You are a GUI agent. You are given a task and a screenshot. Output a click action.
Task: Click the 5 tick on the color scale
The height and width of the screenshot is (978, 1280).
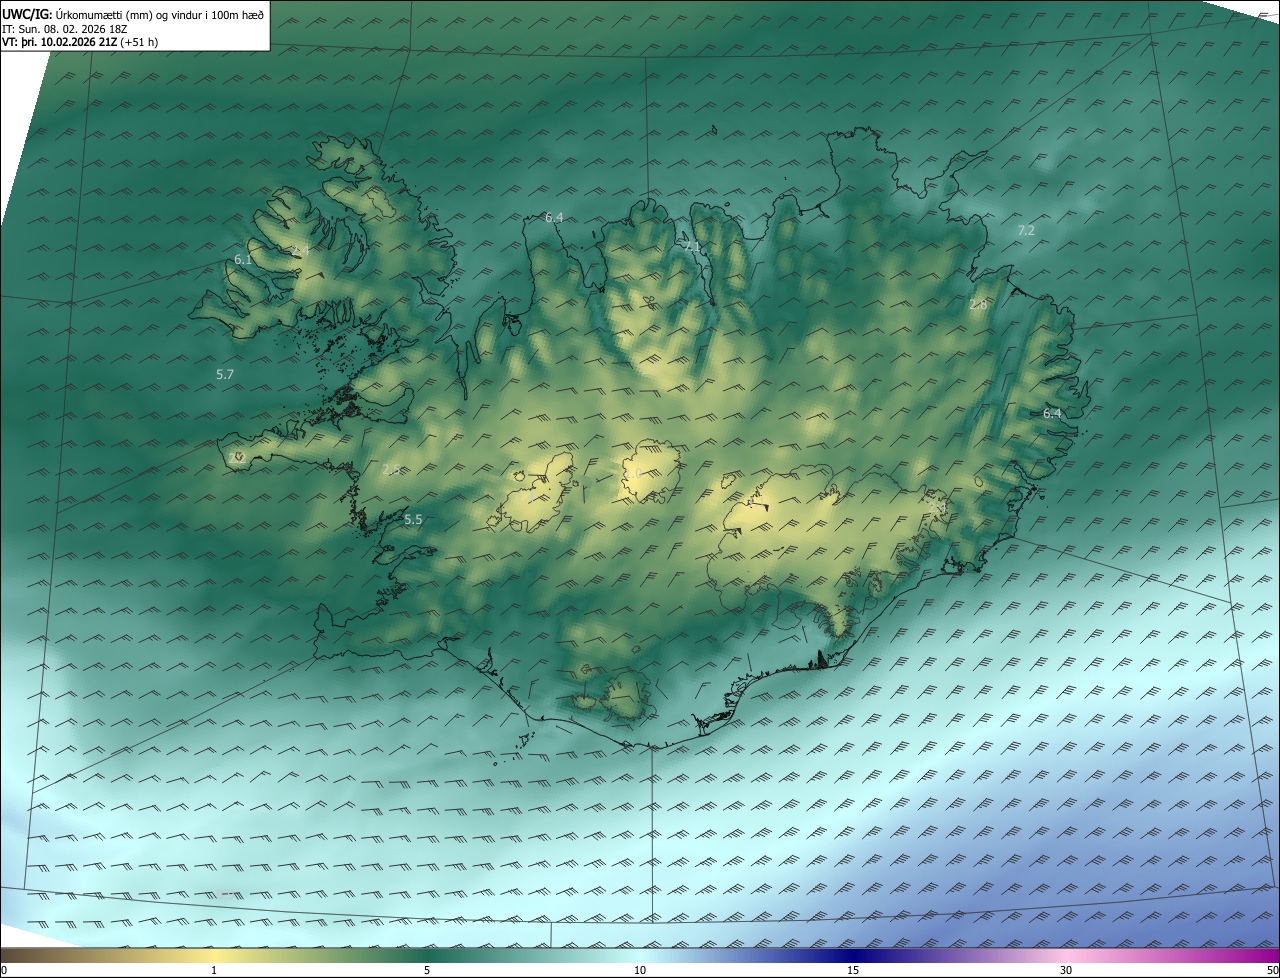coord(427,970)
